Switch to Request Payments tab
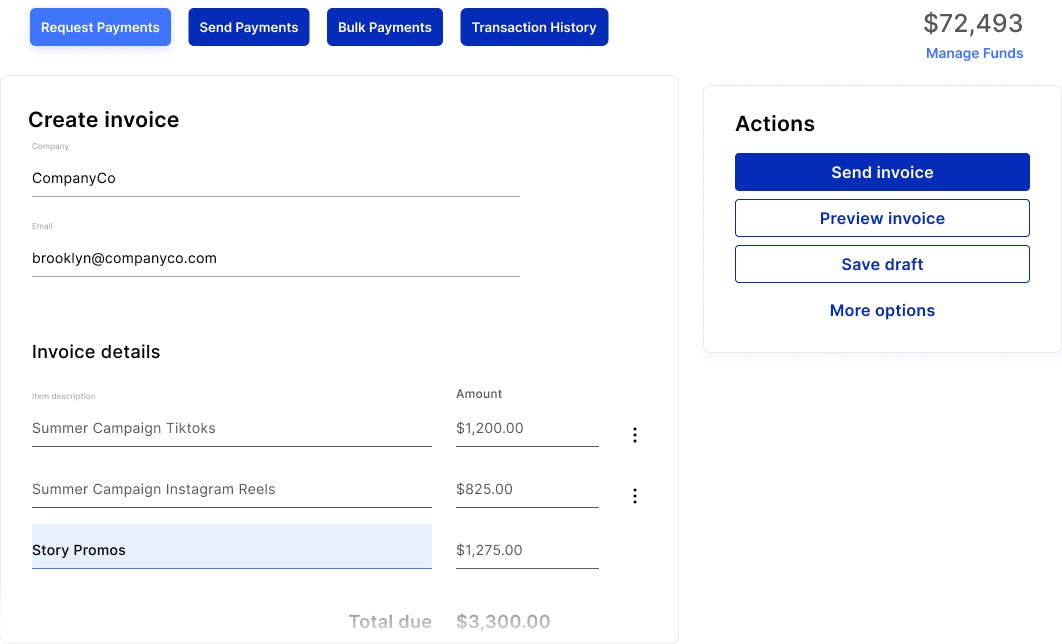Image resolution: width=1062 pixels, height=644 pixels. pyautogui.click(x=100, y=27)
